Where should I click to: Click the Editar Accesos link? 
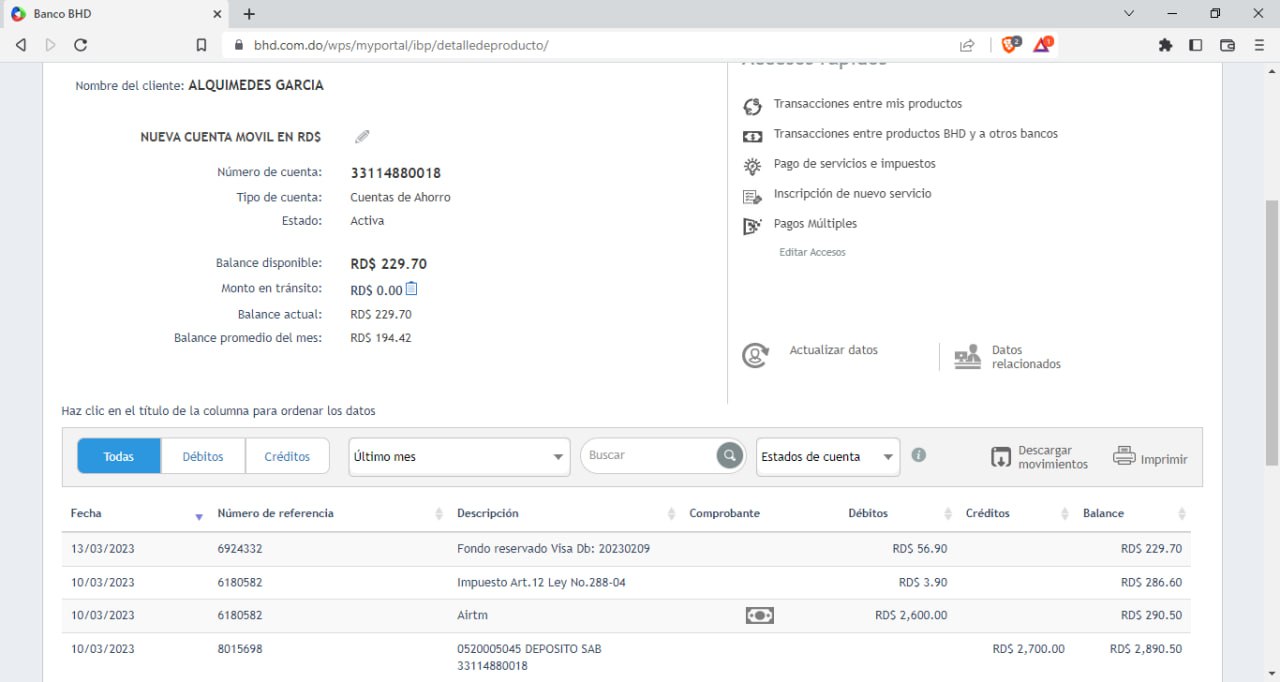tap(812, 252)
